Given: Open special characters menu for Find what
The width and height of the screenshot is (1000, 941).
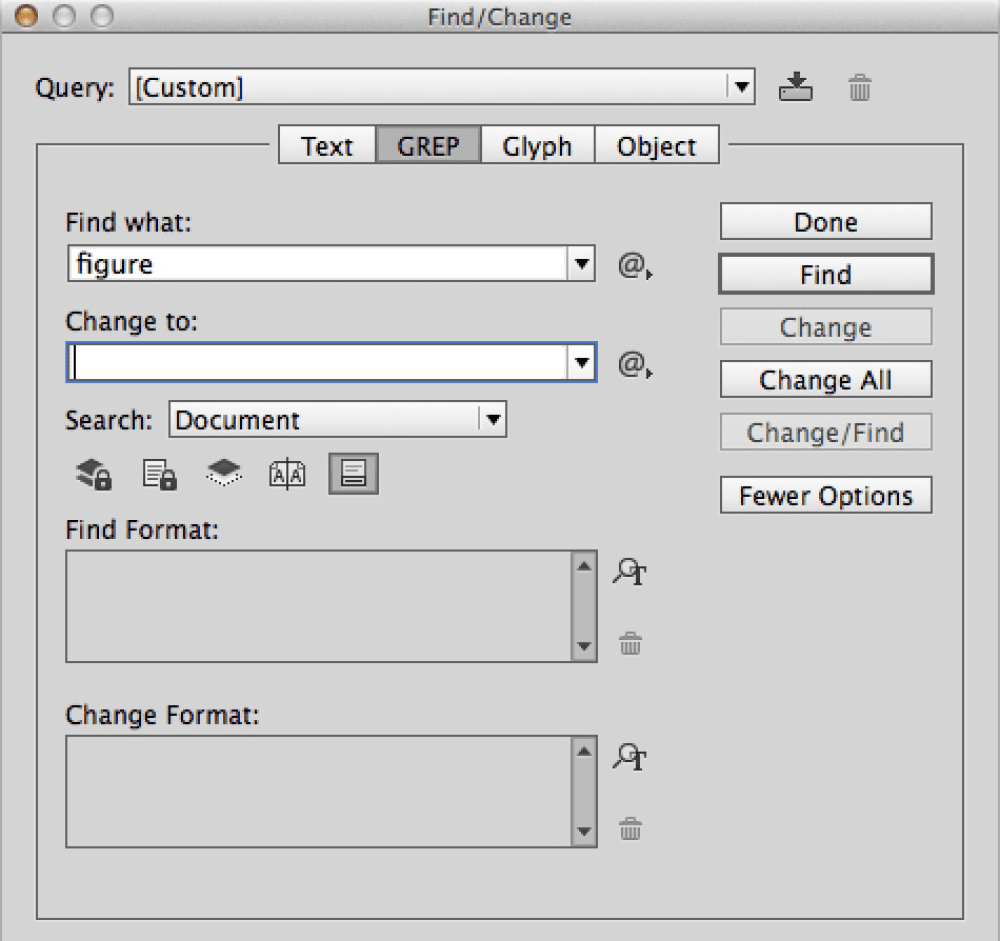Looking at the screenshot, I should point(632,266).
